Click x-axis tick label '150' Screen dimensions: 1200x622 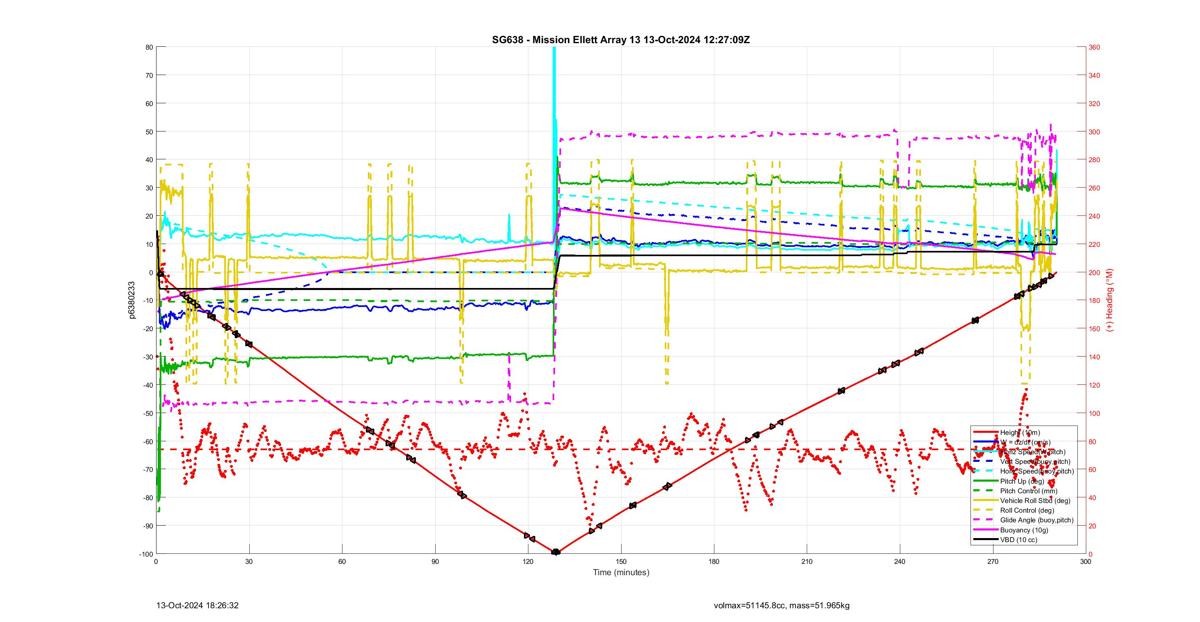coord(621,562)
